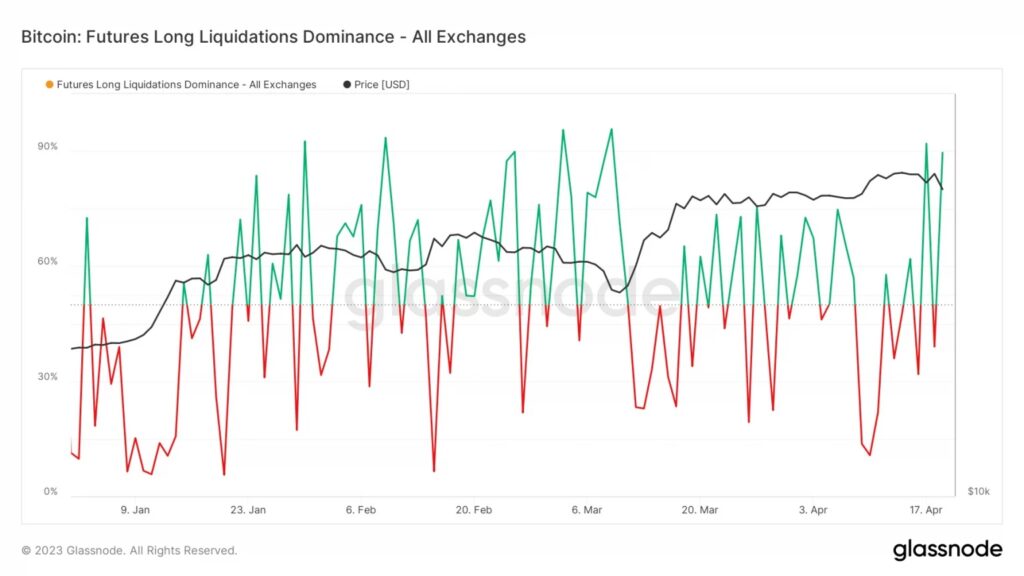Click the 9. Jan date marker

(x=135, y=510)
